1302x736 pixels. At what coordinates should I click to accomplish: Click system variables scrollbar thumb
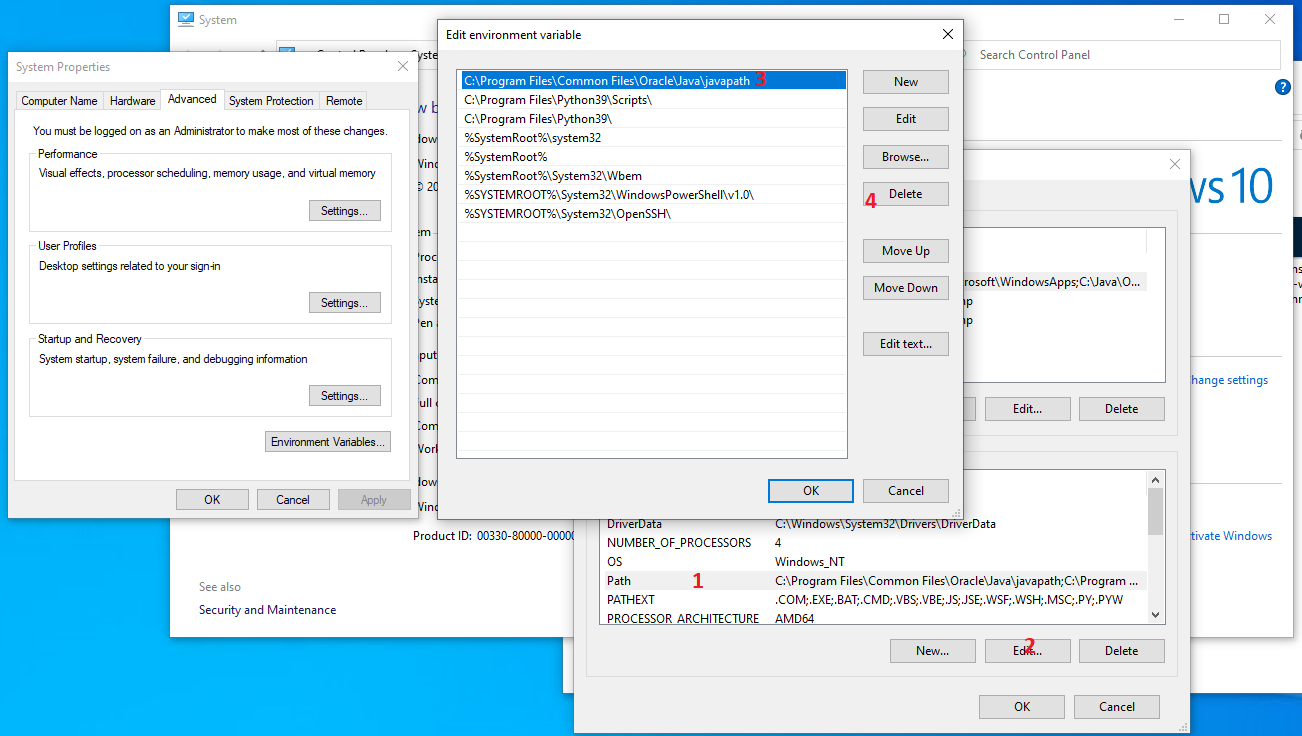(x=1156, y=512)
